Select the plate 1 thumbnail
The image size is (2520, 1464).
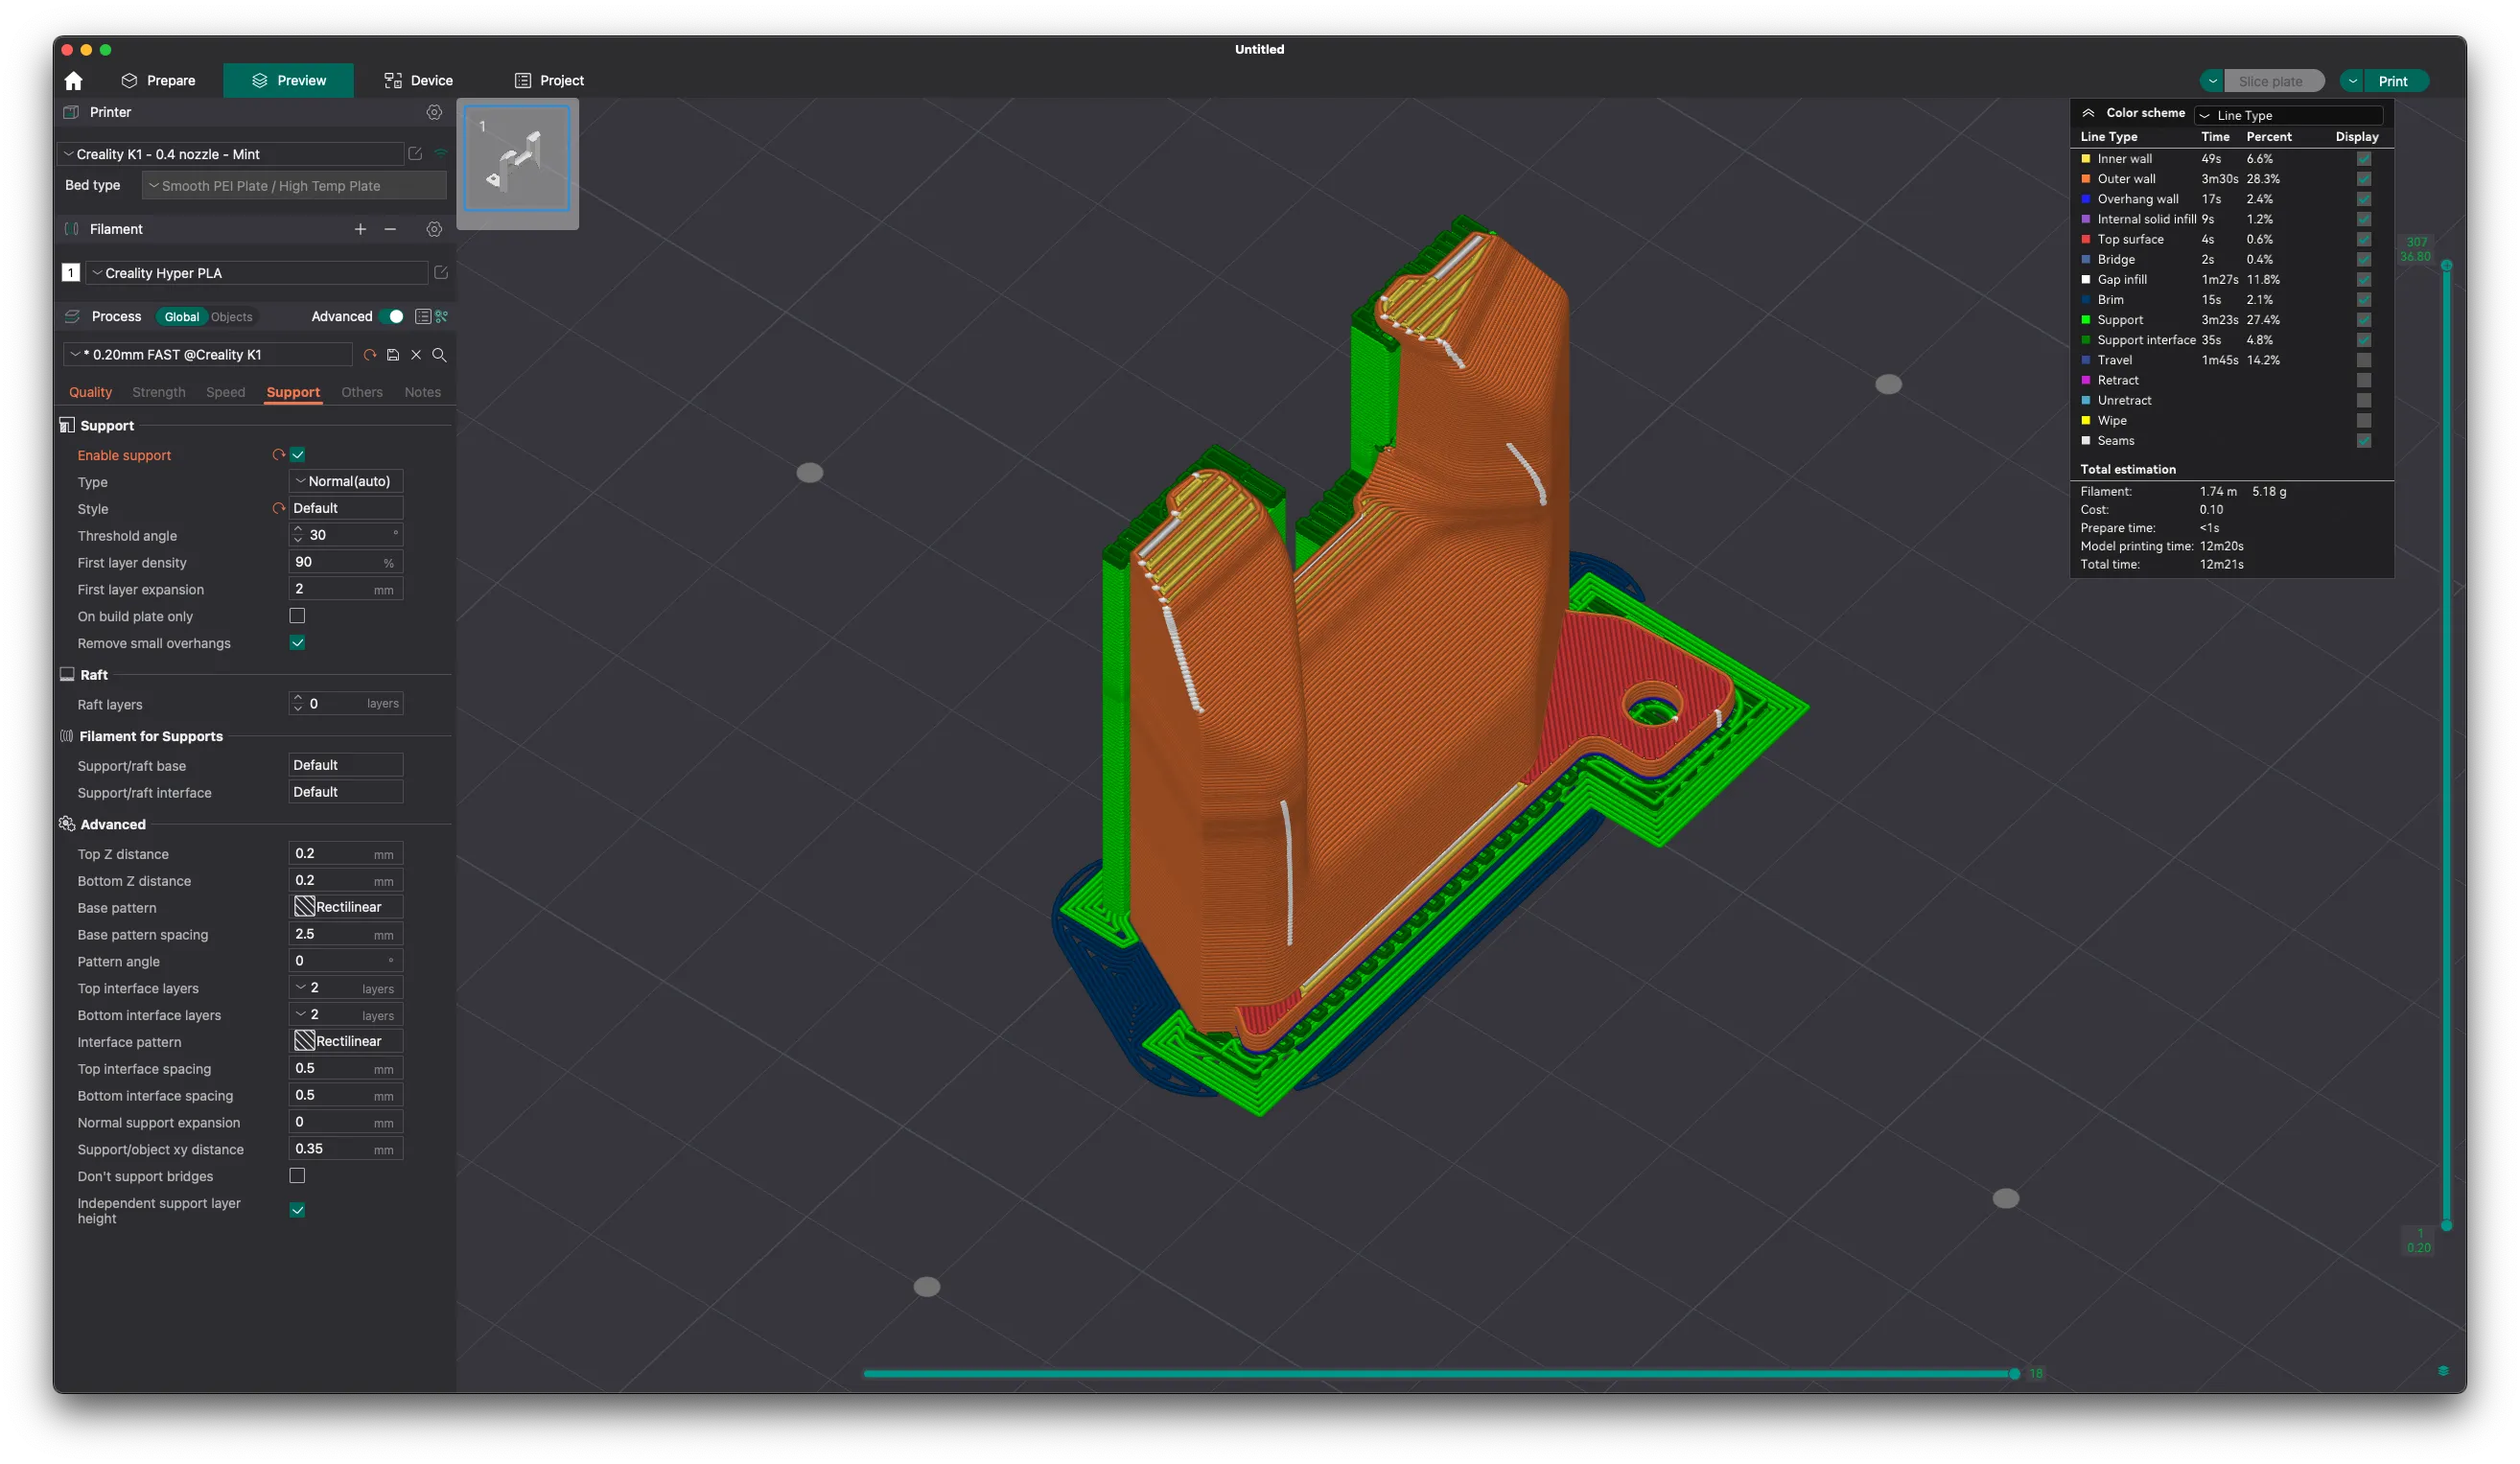(517, 162)
